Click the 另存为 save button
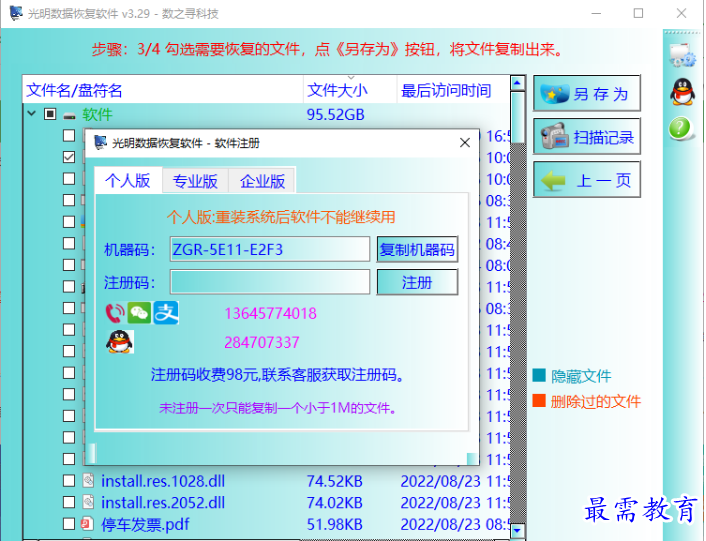The height and width of the screenshot is (541, 706). tap(587, 94)
